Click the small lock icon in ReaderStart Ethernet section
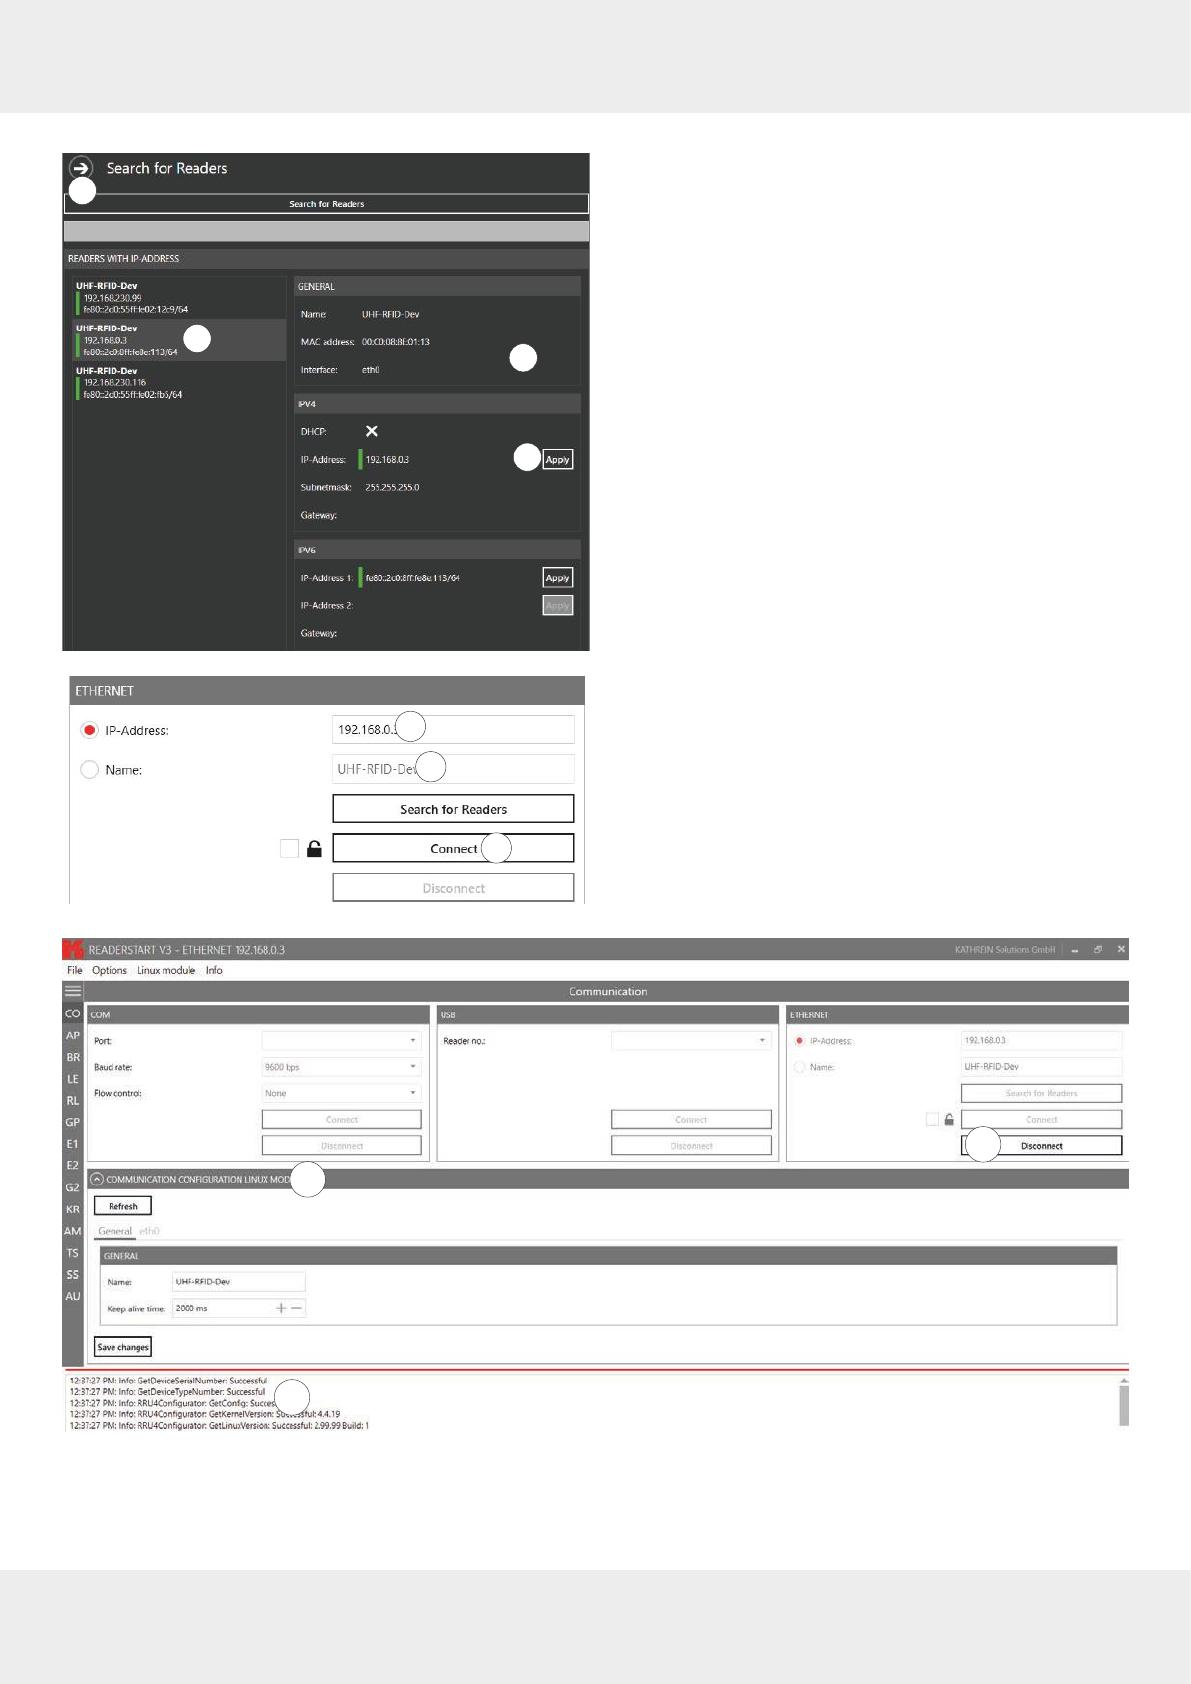1191x1684 pixels. [x=949, y=1119]
